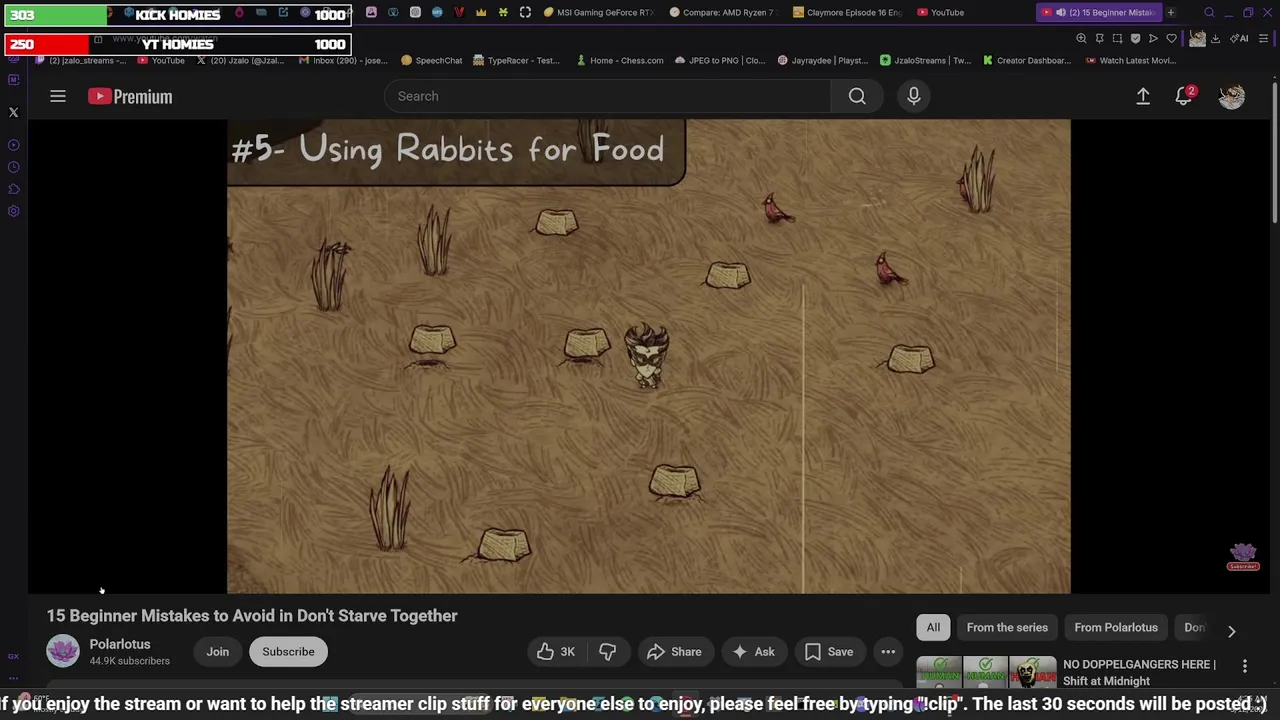Screen dimensions: 1280x720
Task: Select the 15 Beginner Mistakes active tab
Action: pyautogui.click(x=1097, y=12)
